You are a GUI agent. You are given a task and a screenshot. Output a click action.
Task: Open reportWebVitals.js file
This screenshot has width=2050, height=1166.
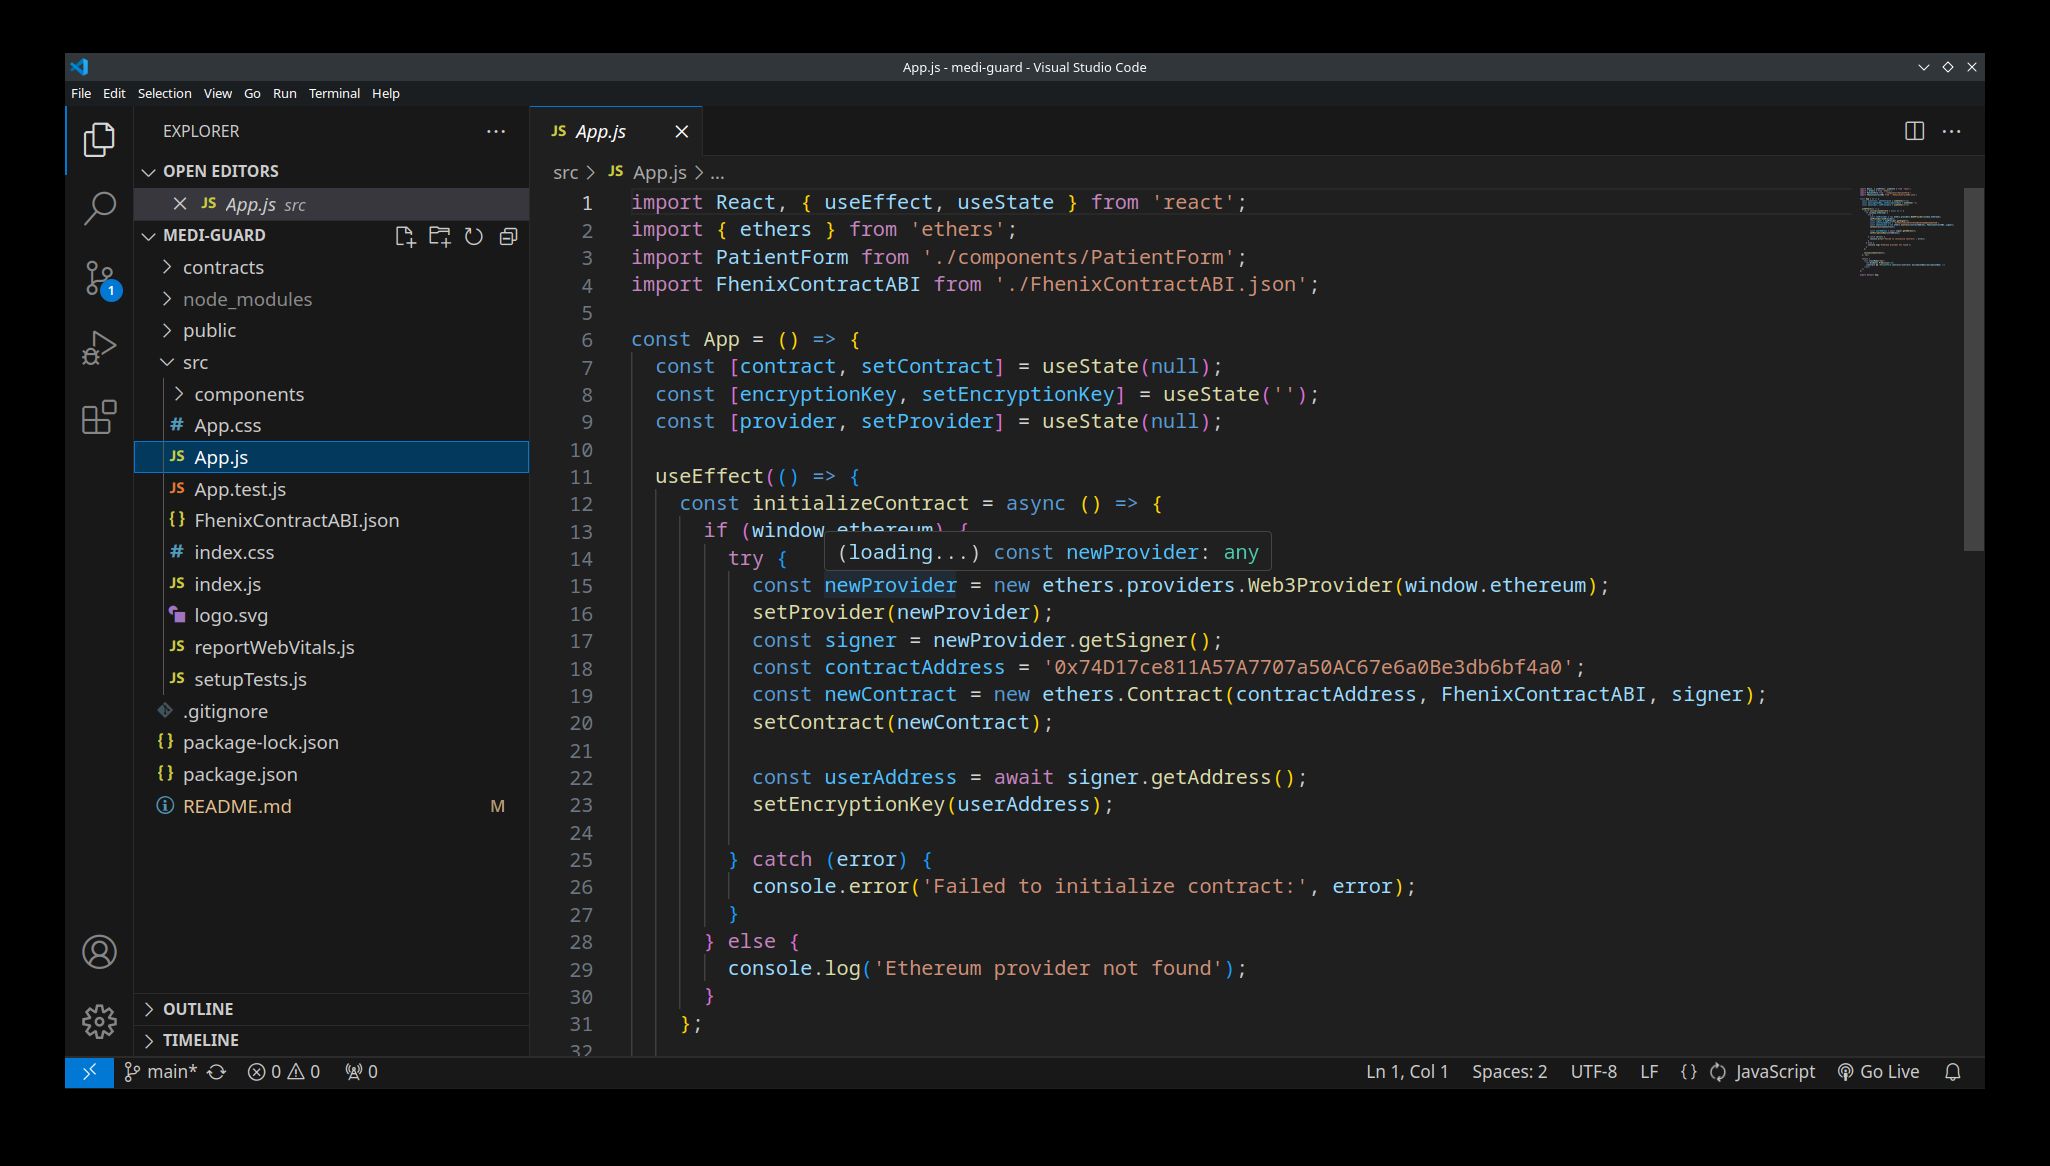coord(331,647)
